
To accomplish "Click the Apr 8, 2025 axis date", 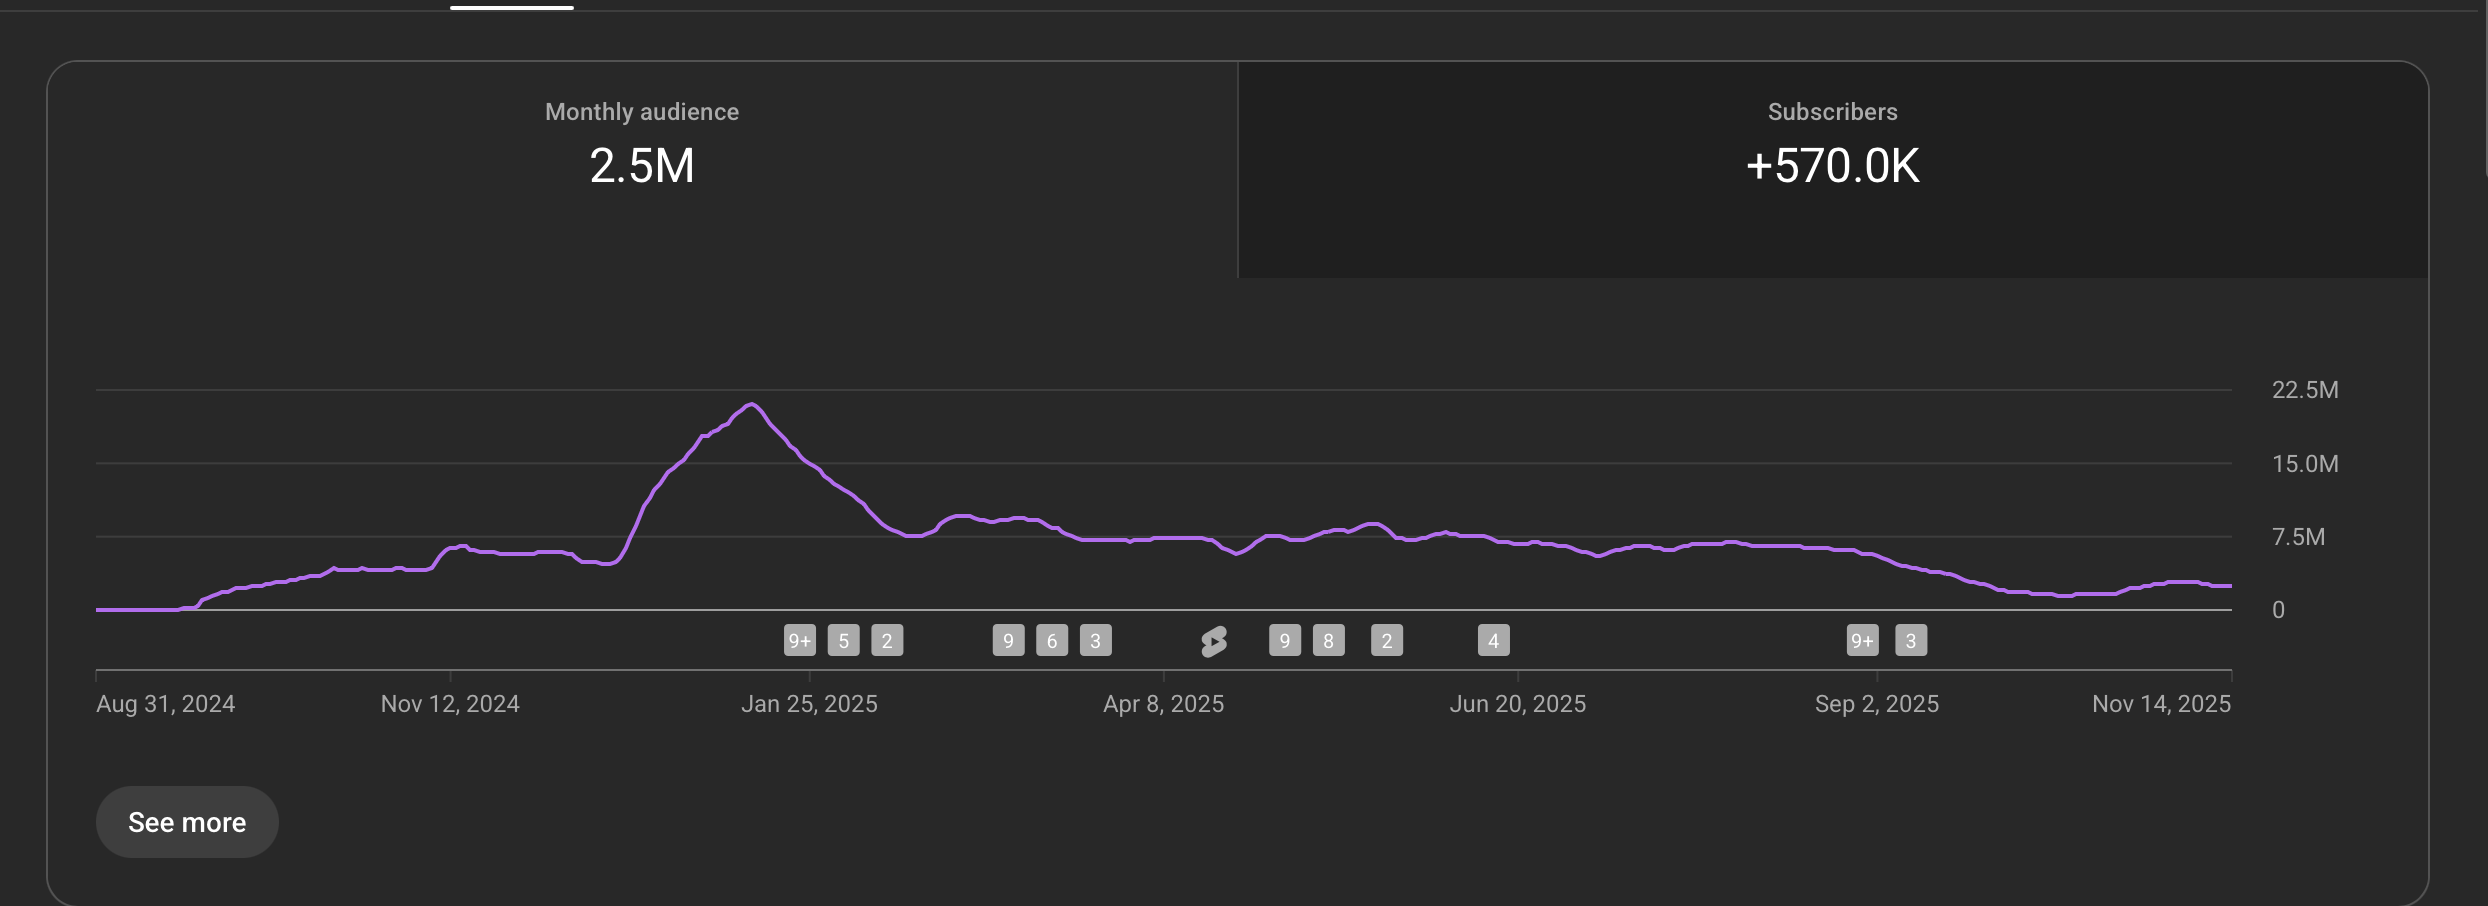I will coord(1164,704).
